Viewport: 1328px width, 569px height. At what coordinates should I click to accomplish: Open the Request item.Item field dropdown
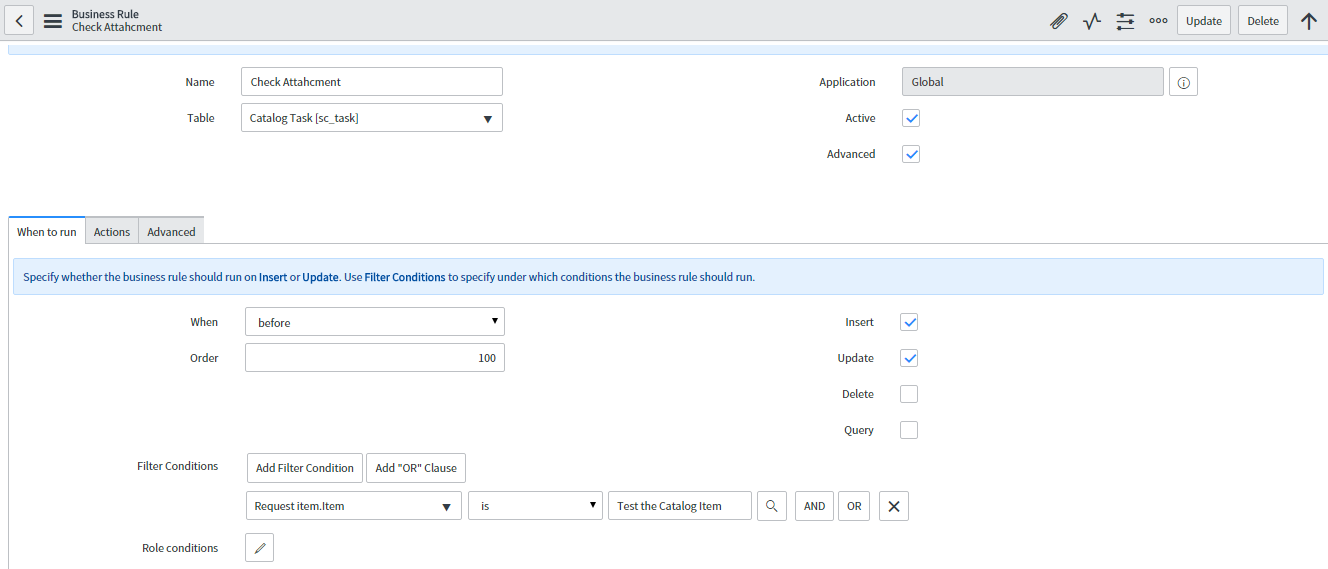point(354,506)
